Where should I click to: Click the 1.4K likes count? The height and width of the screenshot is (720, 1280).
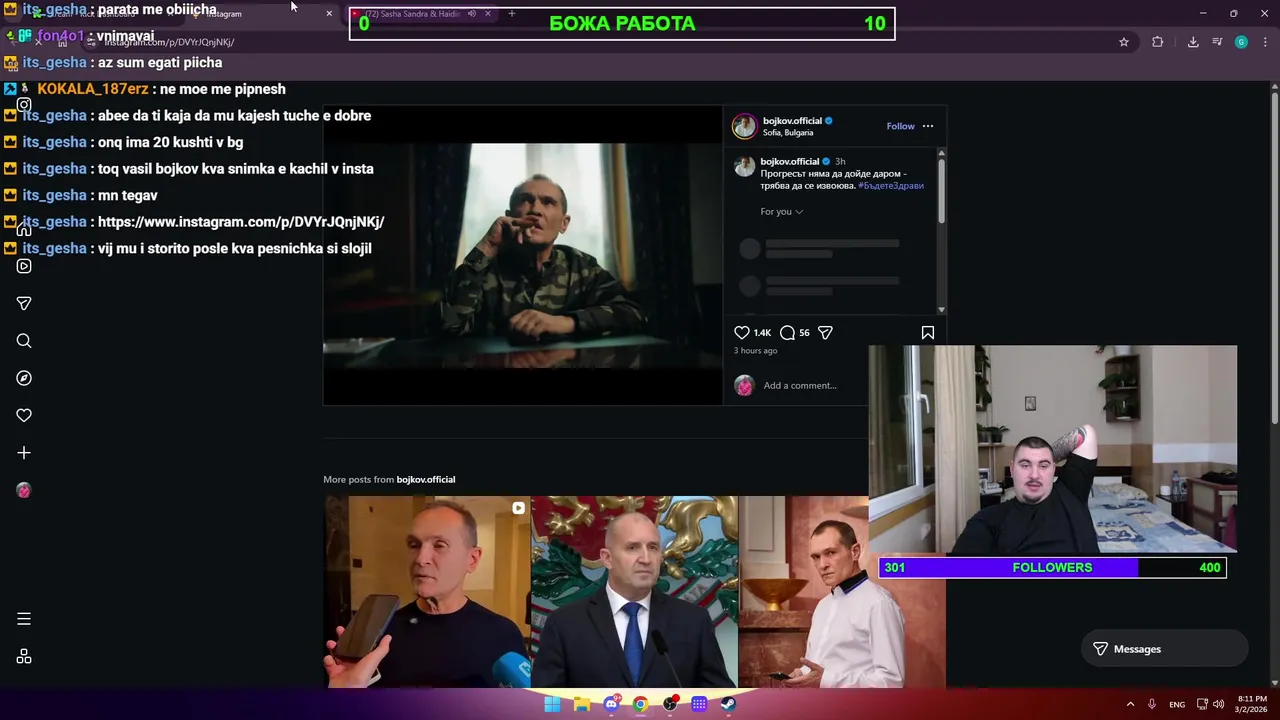pyautogui.click(x=762, y=333)
